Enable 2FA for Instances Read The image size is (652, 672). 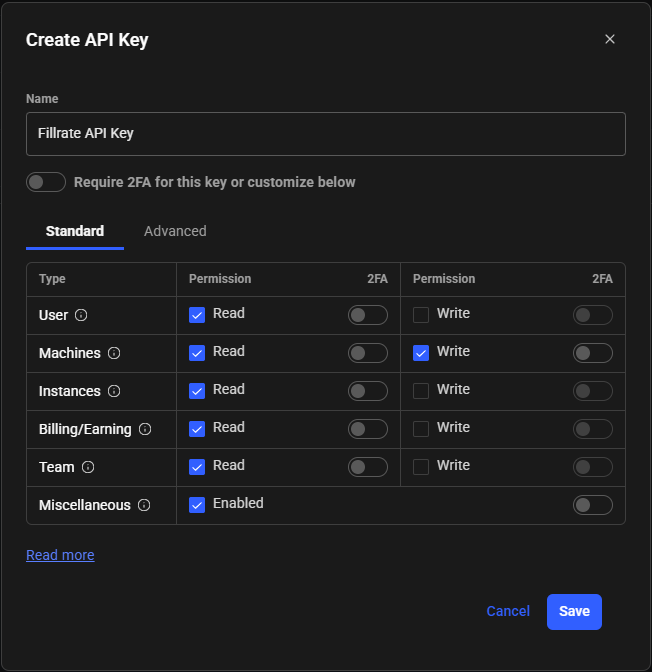coord(368,391)
